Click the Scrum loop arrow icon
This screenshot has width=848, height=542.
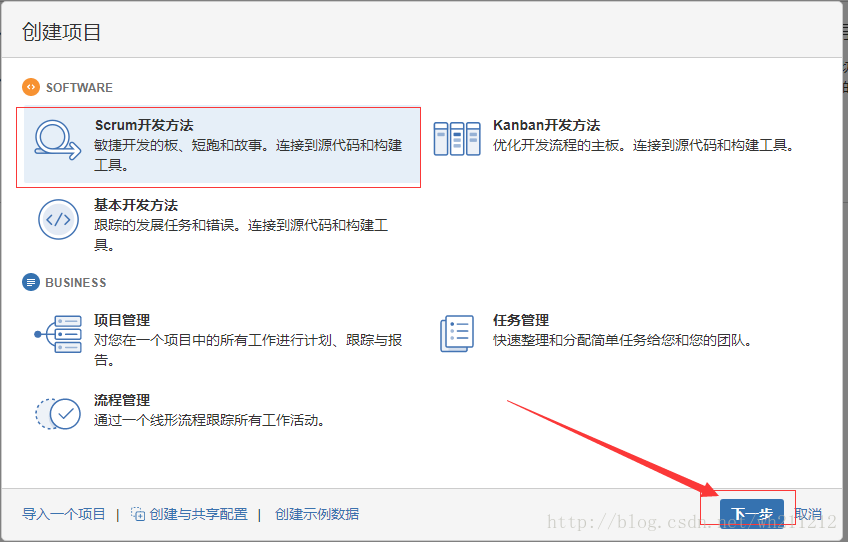pyautogui.click(x=58, y=140)
